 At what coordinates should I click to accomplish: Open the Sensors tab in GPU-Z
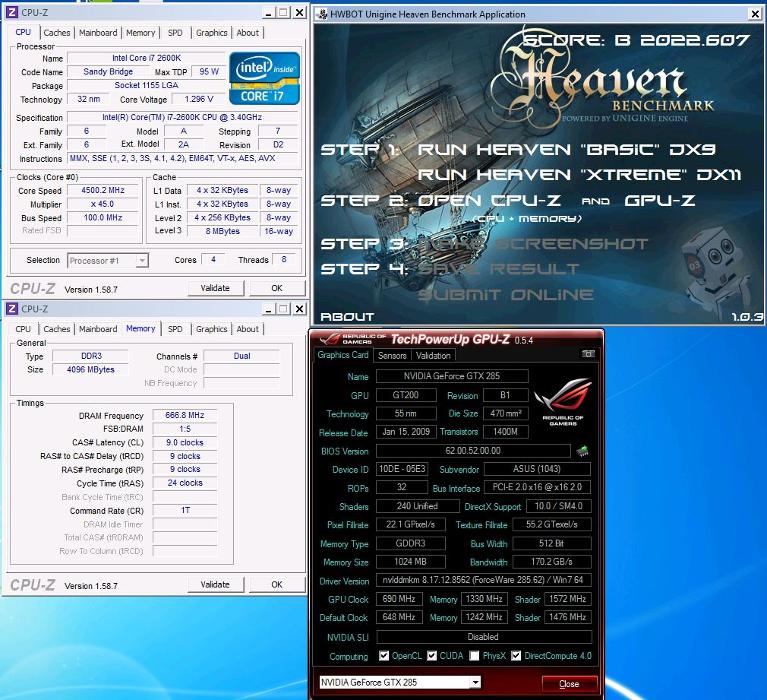tap(392, 356)
